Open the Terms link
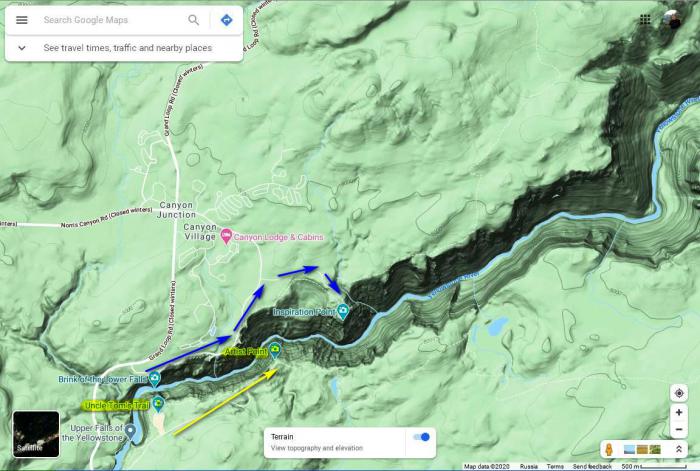700x471 pixels. (x=555, y=466)
